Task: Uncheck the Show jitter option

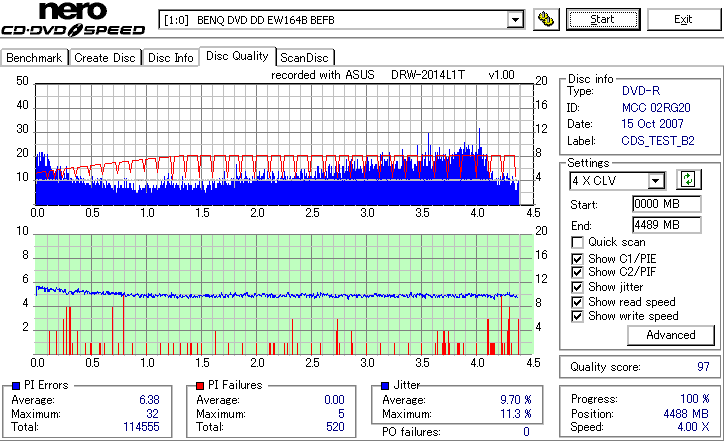Action: 577,287
